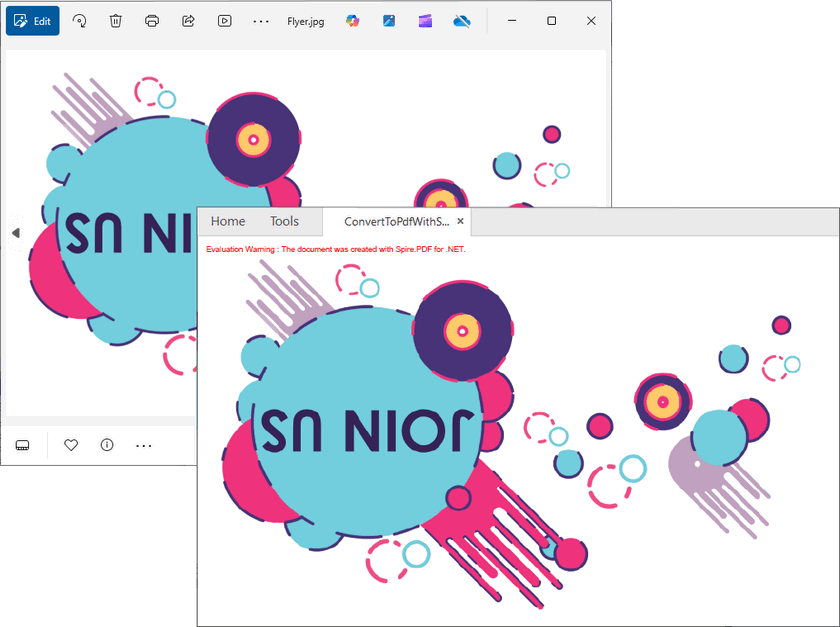Minimize the Photos window

pos(512,21)
